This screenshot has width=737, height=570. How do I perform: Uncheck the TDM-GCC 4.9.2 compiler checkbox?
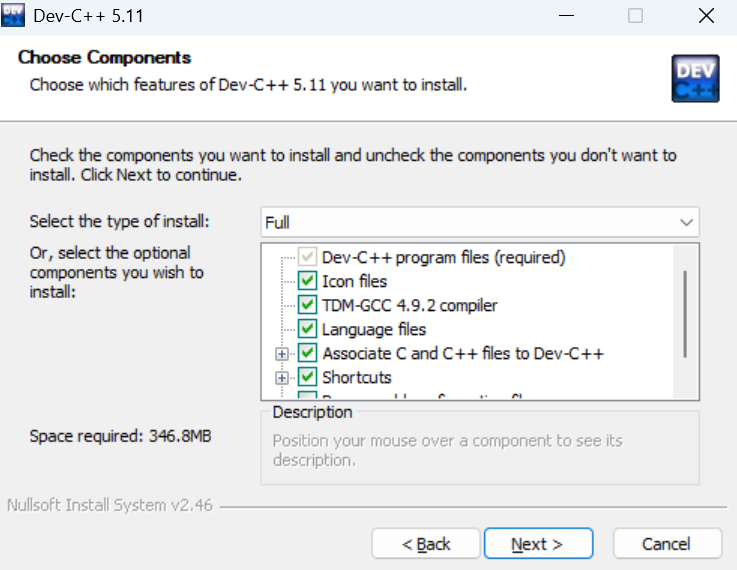307,305
